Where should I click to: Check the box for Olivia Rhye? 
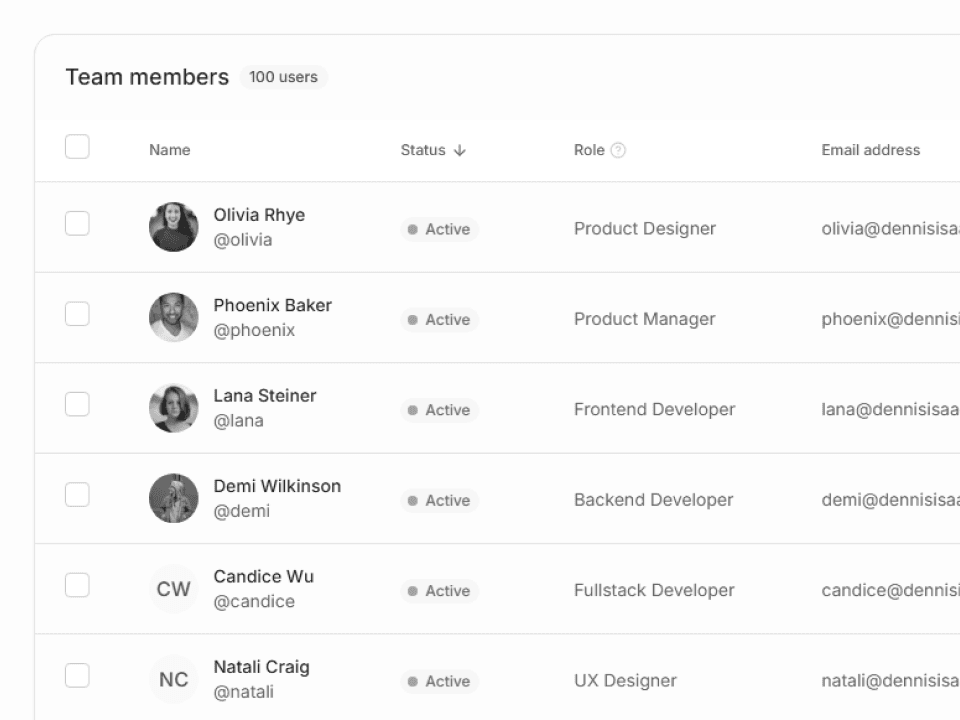[77, 223]
